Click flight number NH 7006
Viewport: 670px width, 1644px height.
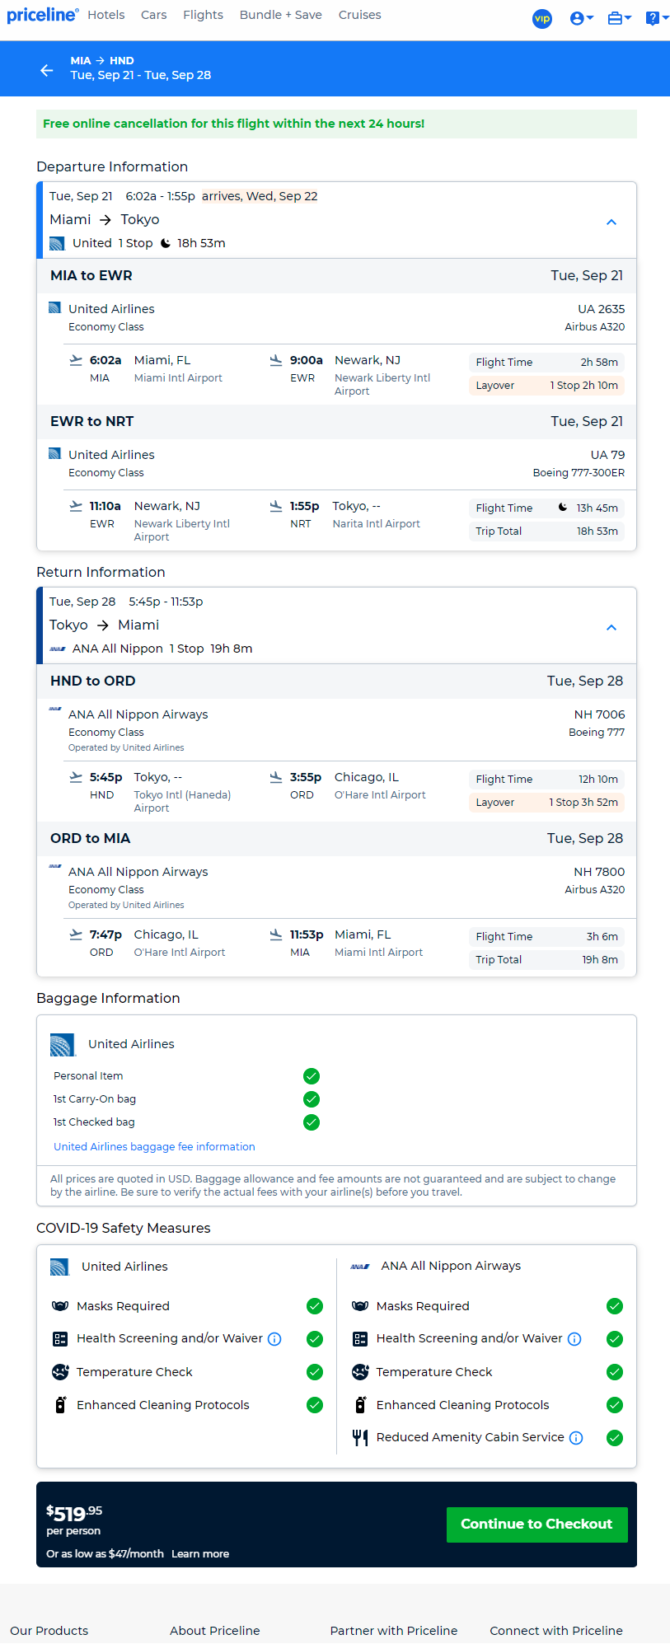tap(599, 715)
